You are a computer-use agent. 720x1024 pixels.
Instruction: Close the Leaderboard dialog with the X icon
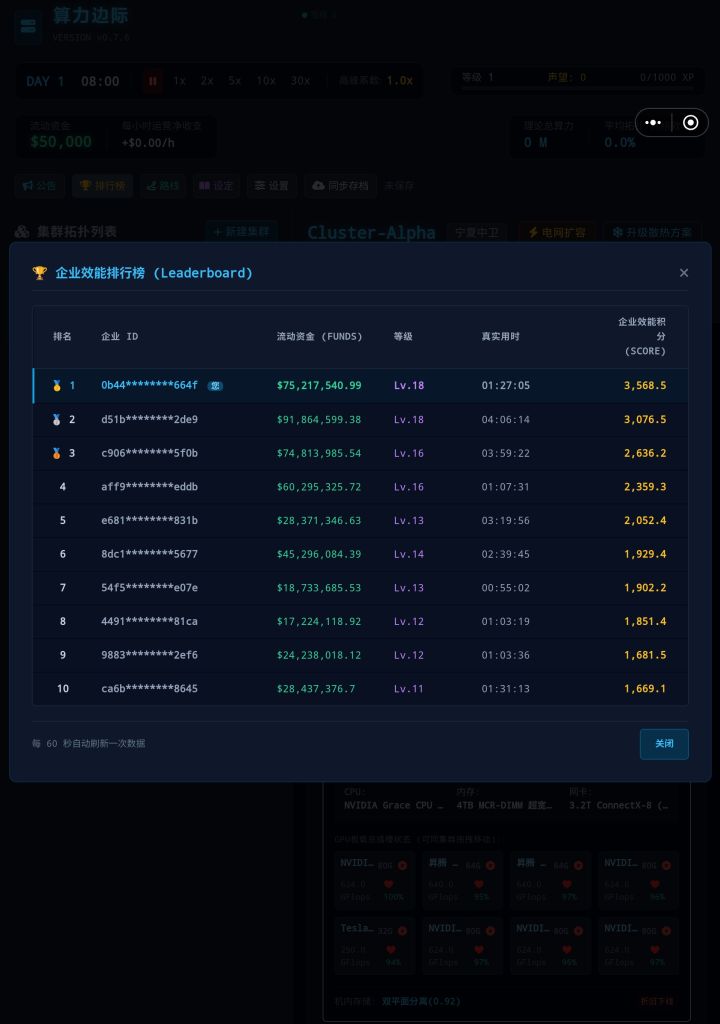[683, 273]
